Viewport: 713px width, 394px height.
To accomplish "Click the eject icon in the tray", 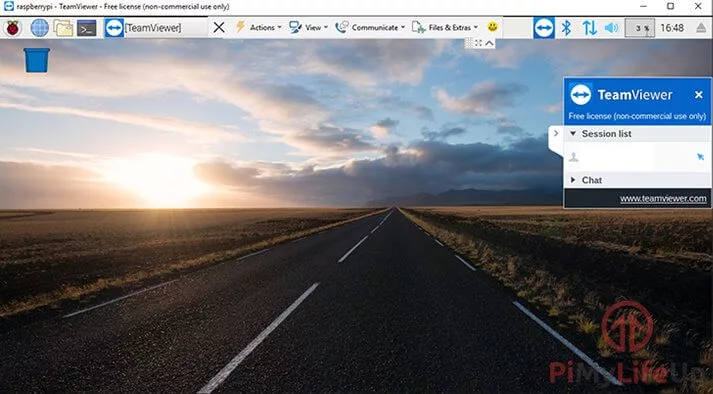I will [701, 28].
